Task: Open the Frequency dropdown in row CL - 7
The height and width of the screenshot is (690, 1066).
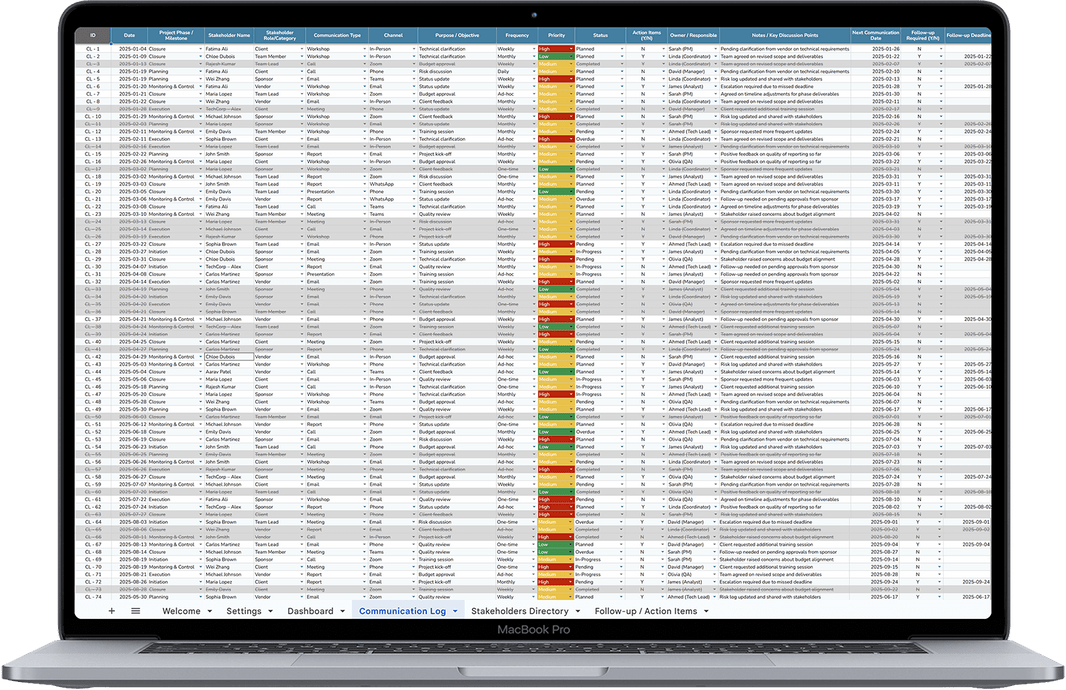Action: tap(534, 94)
